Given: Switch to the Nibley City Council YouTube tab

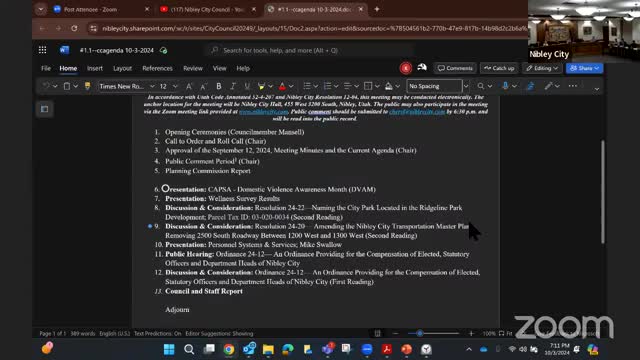Looking at the screenshot, I should [207, 9].
